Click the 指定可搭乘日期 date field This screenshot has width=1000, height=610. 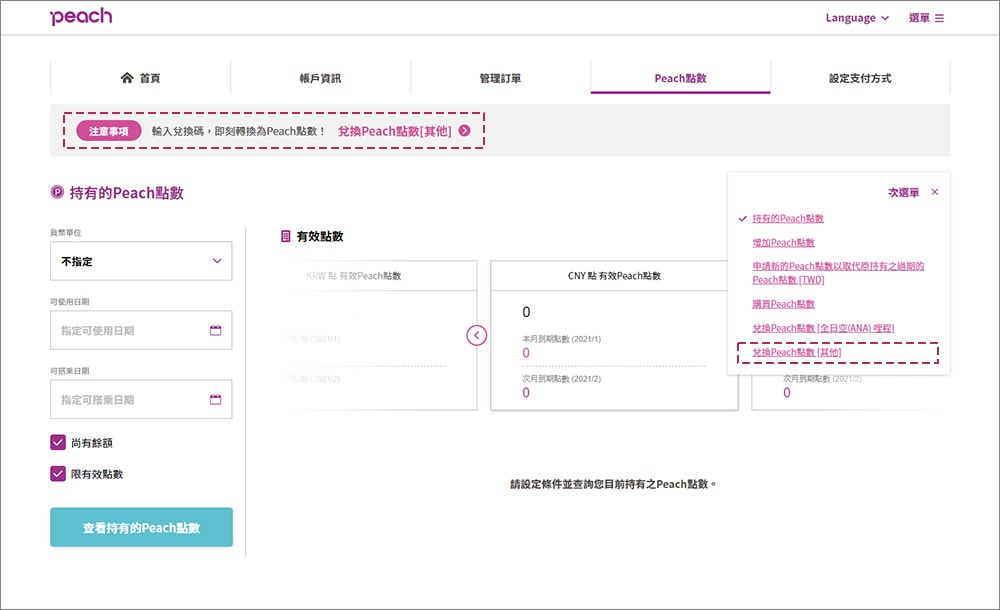[141, 399]
